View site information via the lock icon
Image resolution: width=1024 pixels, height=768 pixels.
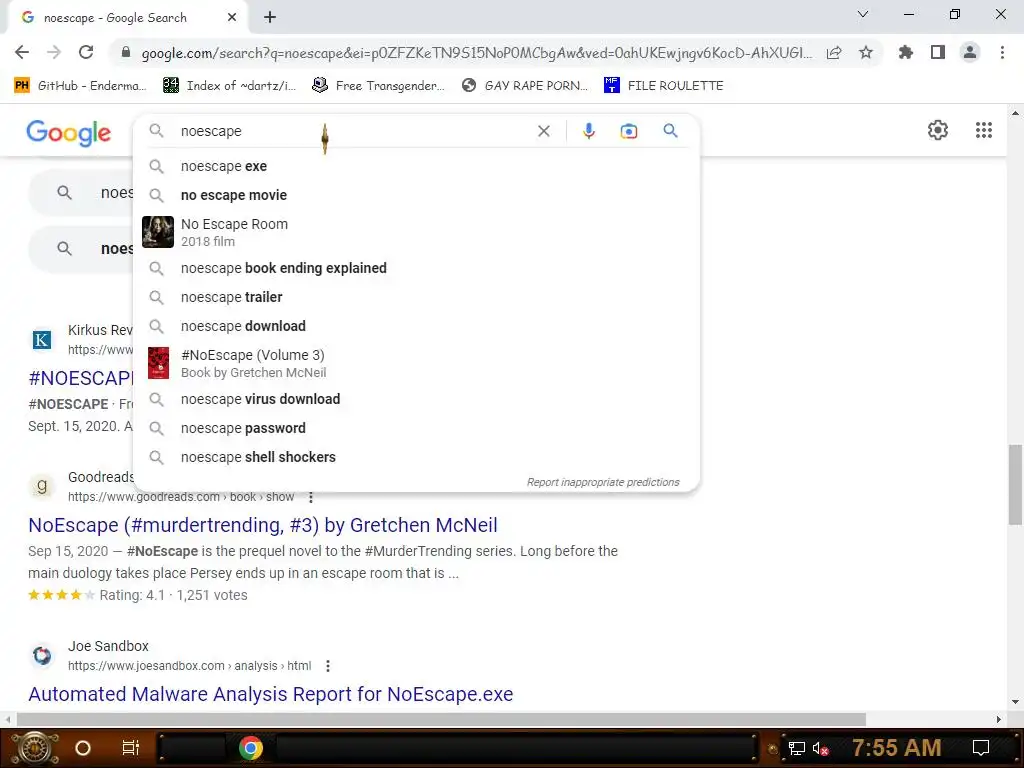click(126, 52)
